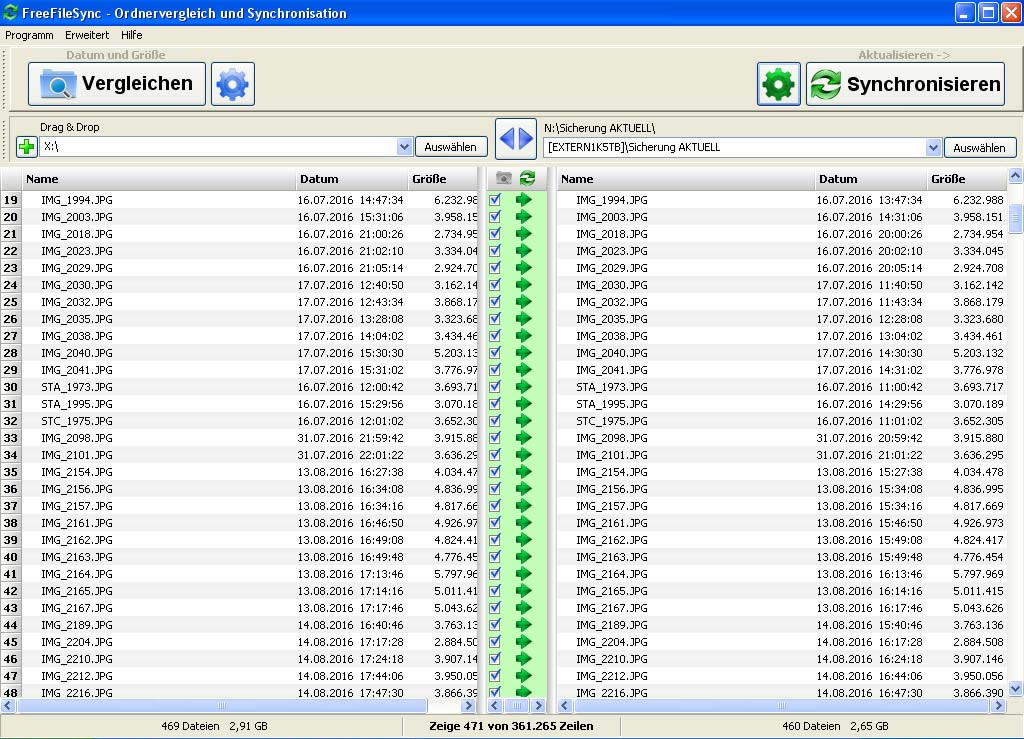
Task: Click the sync action icon in middle header
Action: pyautogui.click(x=527, y=178)
